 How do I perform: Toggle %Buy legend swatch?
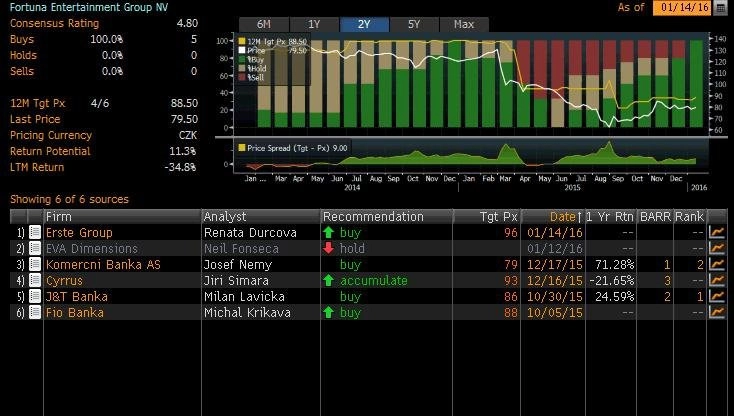(242, 59)
